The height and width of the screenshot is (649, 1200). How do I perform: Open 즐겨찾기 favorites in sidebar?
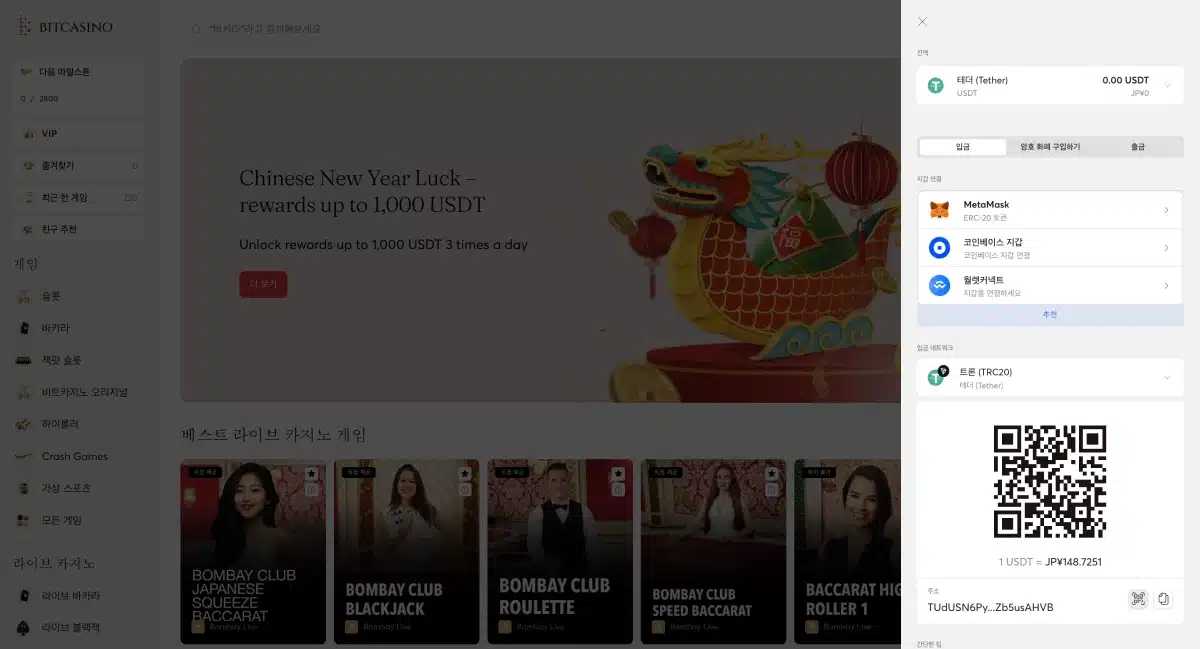(79, 166)
